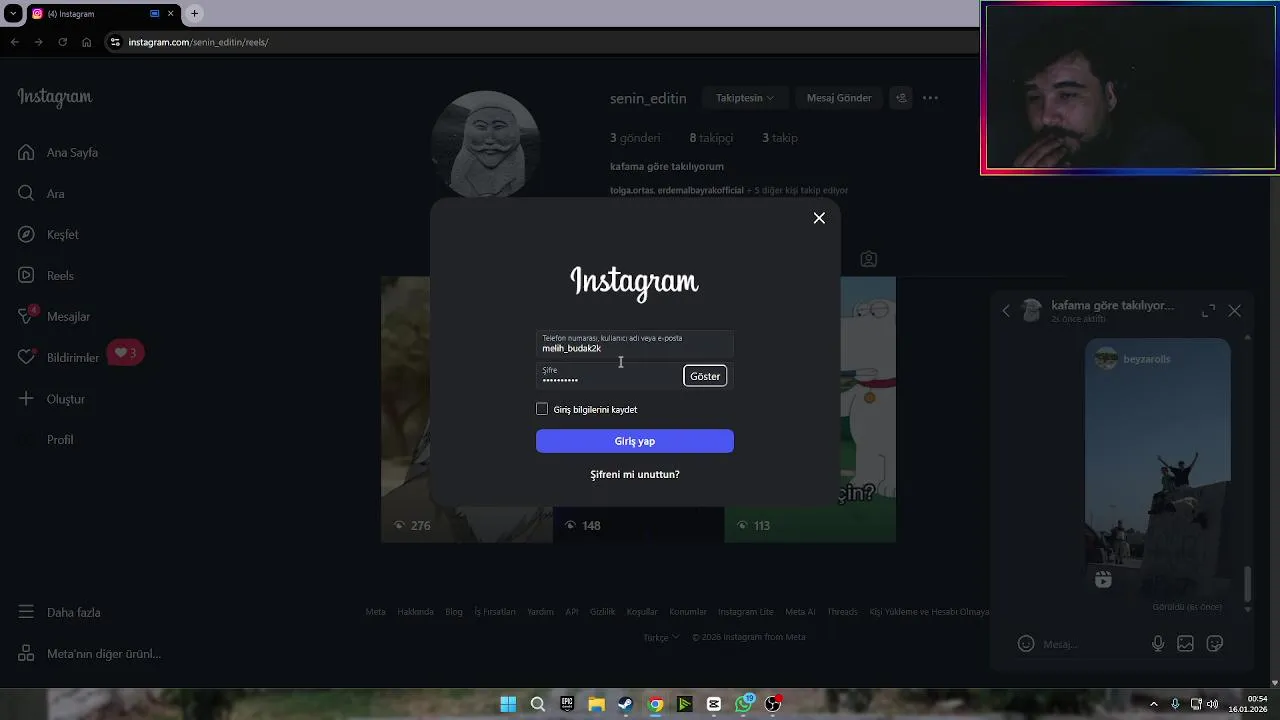The image size is (1280, 720).
Task: Click the chat panel scrollbar thumb
Action: (x=1247, y=582)
